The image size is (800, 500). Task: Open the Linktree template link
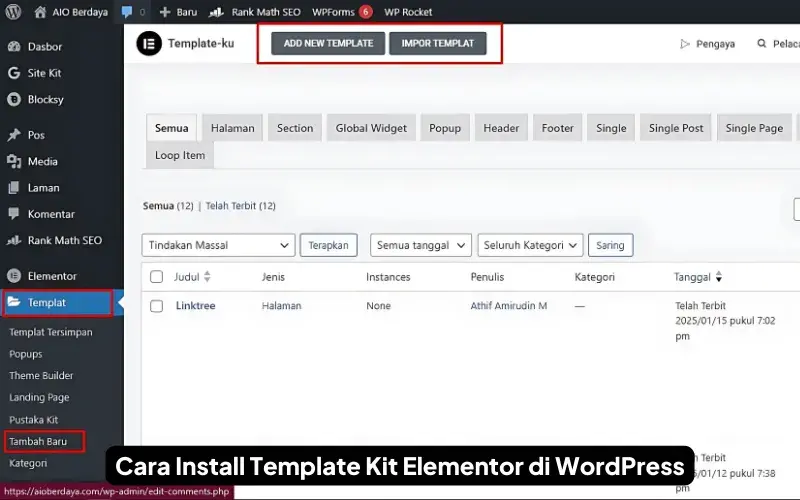point(195,306)
